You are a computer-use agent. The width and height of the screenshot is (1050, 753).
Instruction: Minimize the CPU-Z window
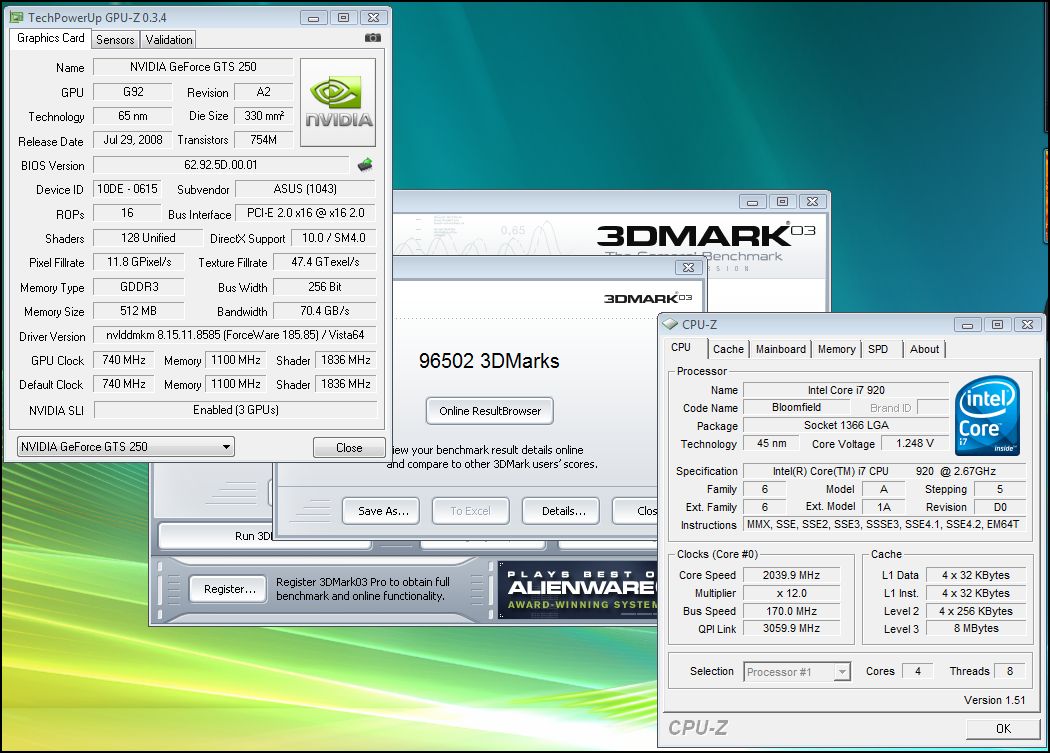tap(967, 325)
